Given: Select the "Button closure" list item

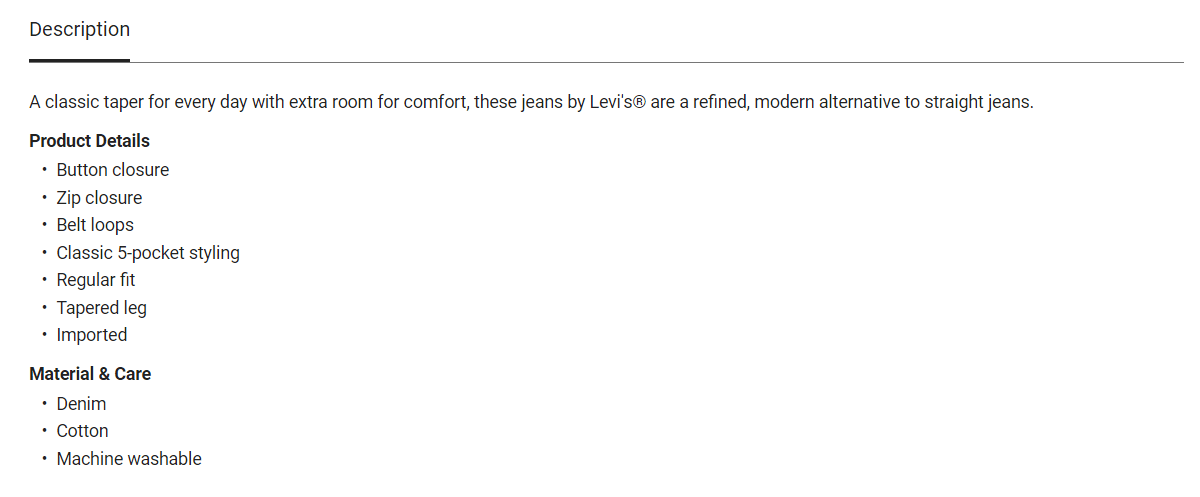Looking at the screenshot, I should (112, 170).
